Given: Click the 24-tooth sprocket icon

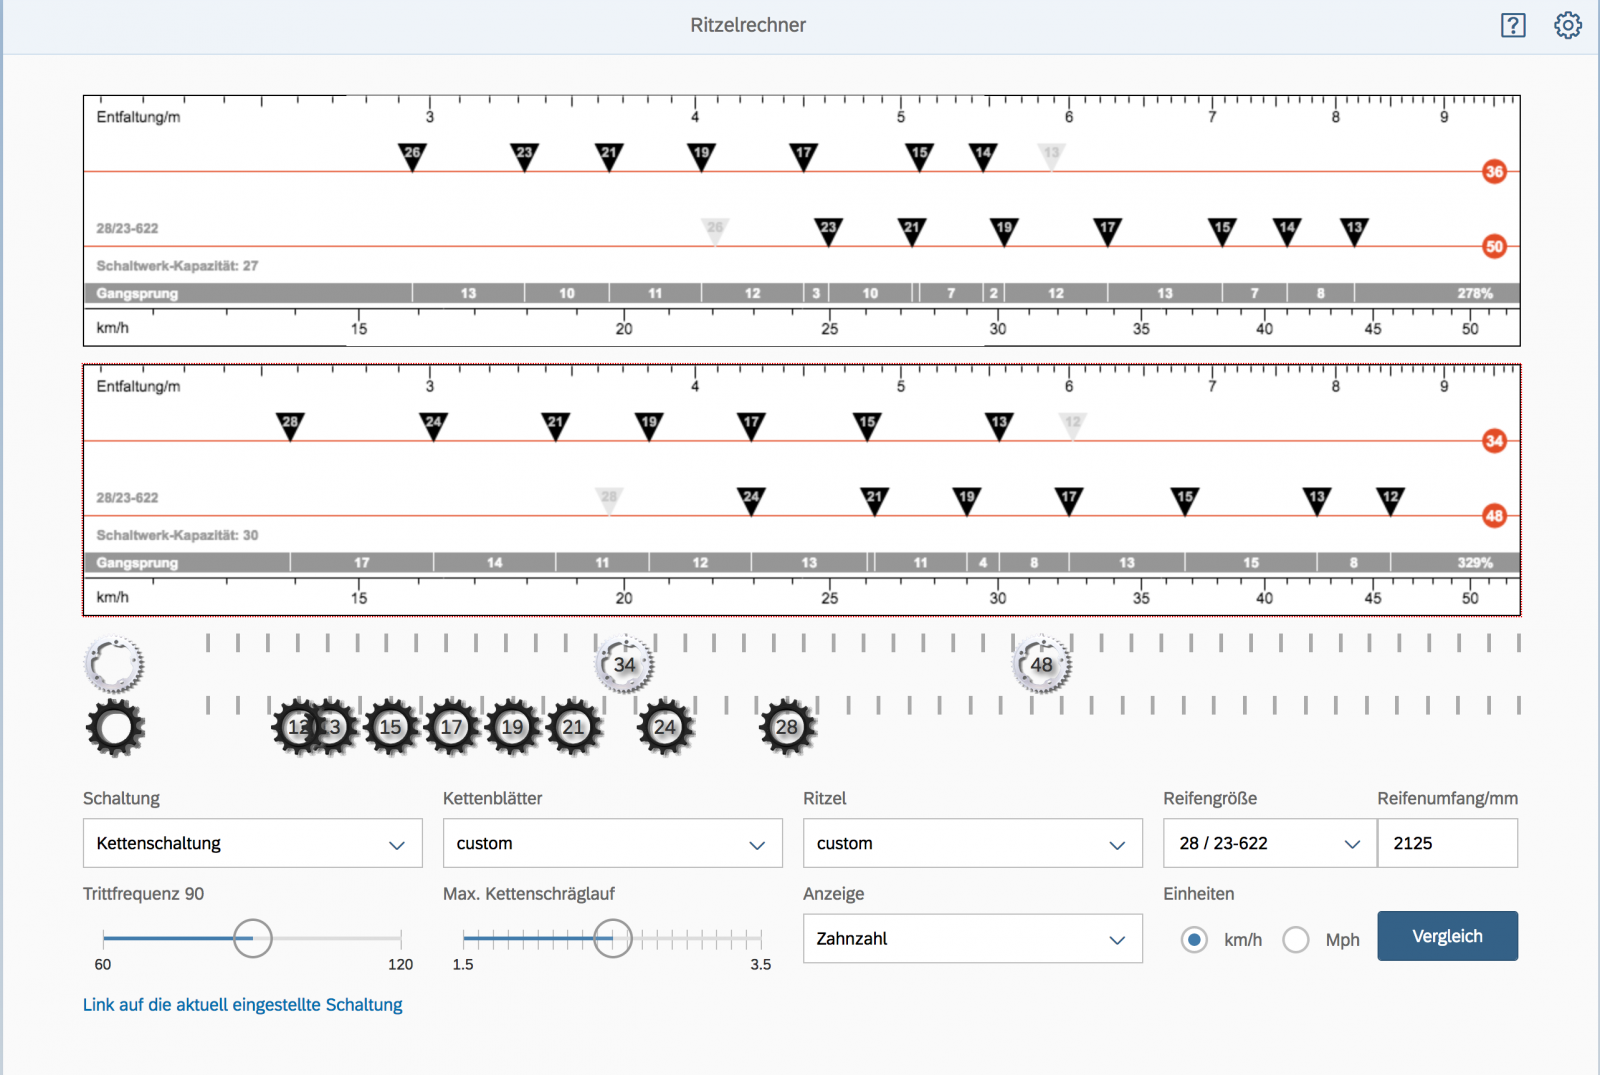Looking at the screenshot, I should (665, 728).
